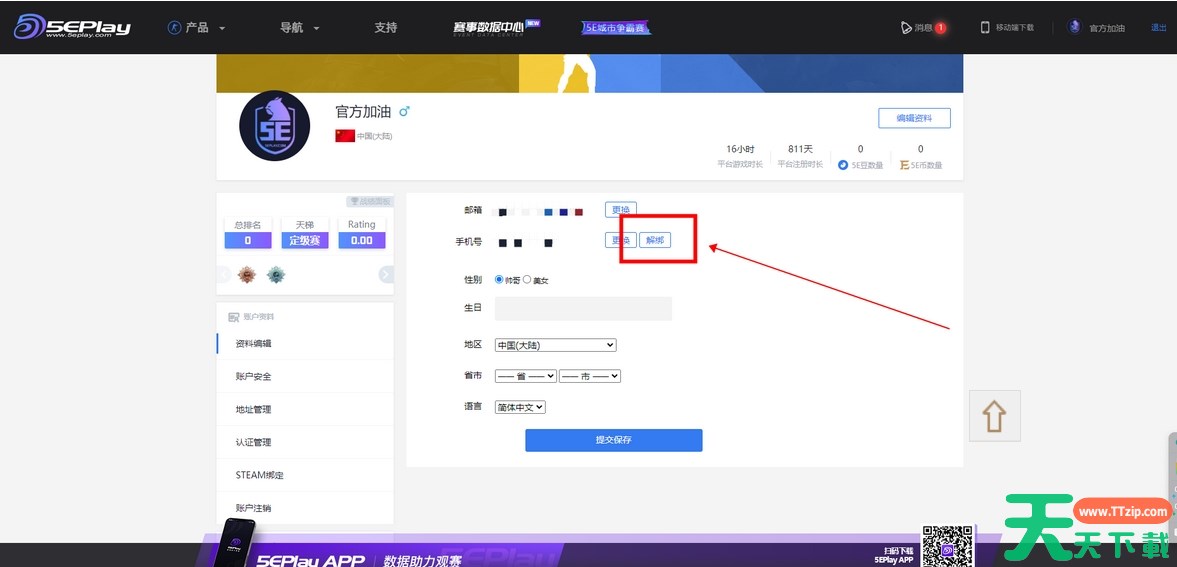
Task: Click the 总排名 value 0
Action: (248, 240)
